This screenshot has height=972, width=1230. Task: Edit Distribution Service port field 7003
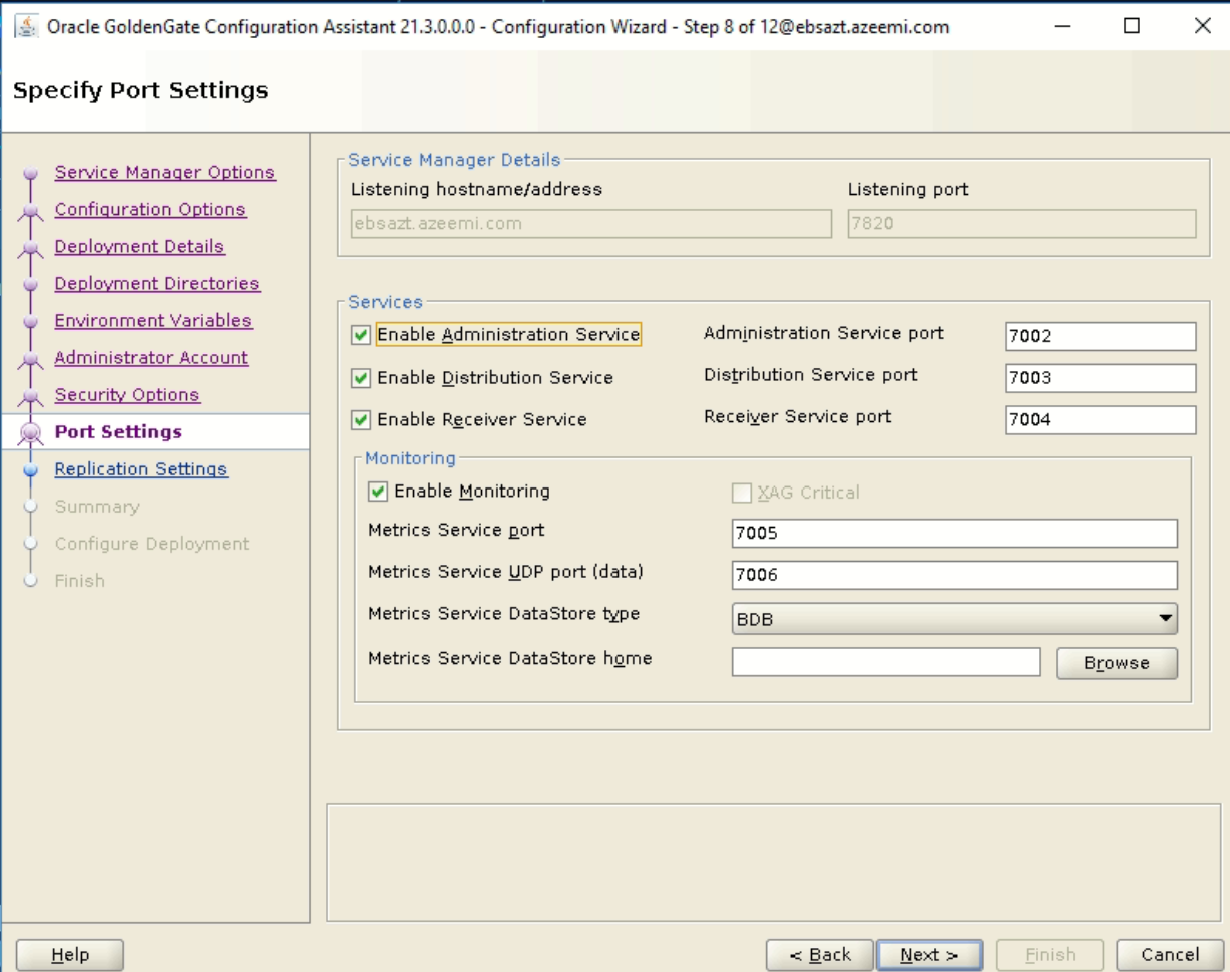click(1101, 378)
